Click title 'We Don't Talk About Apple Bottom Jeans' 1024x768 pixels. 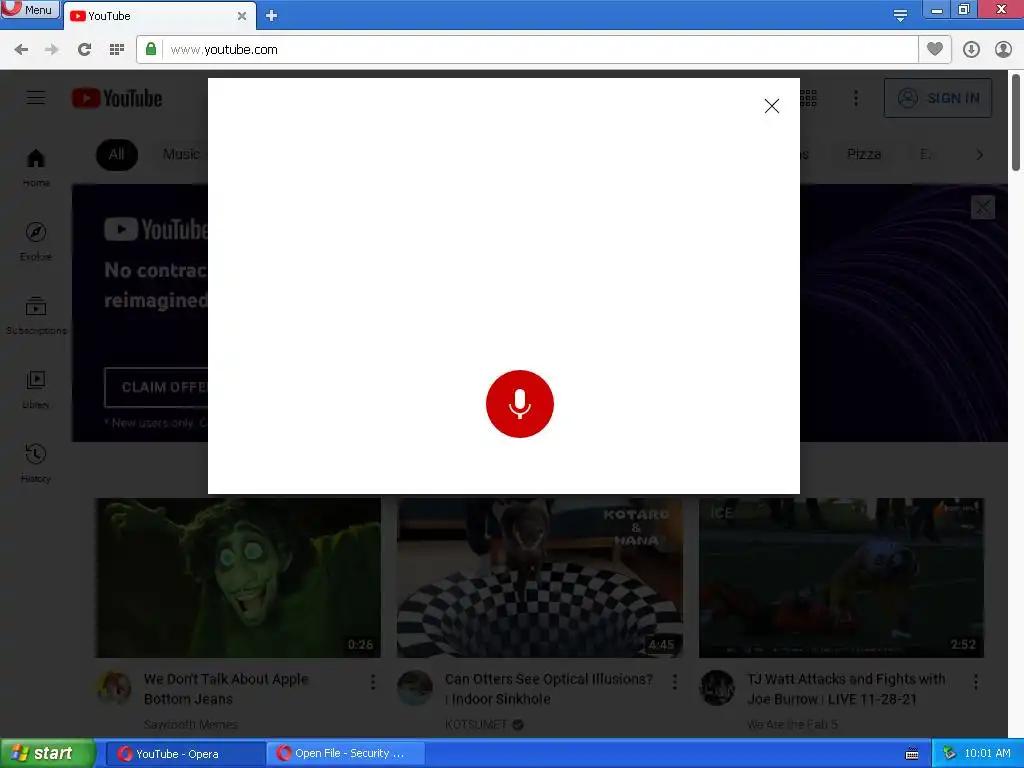pyautogui.click(x=226, y=688)
